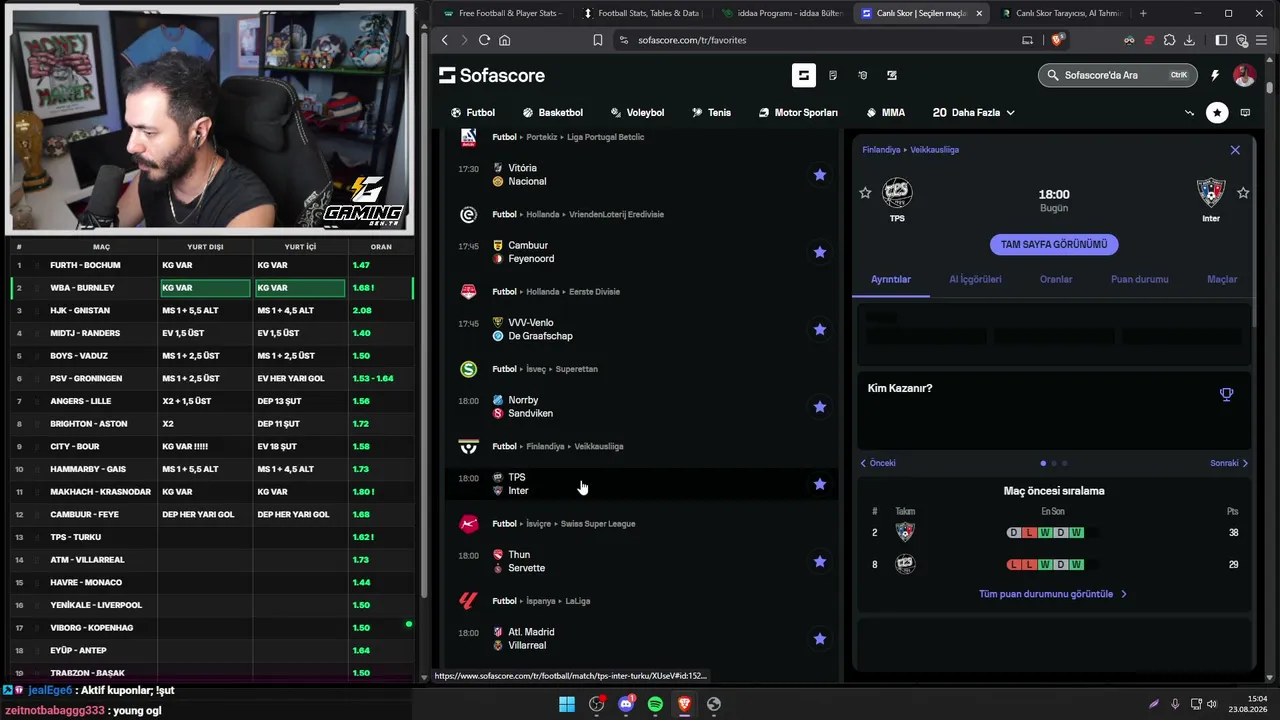This screenshot has height=720, width=1280.
Task: Open the TPS vs Inter match row
Action: (x=640, y=484)
